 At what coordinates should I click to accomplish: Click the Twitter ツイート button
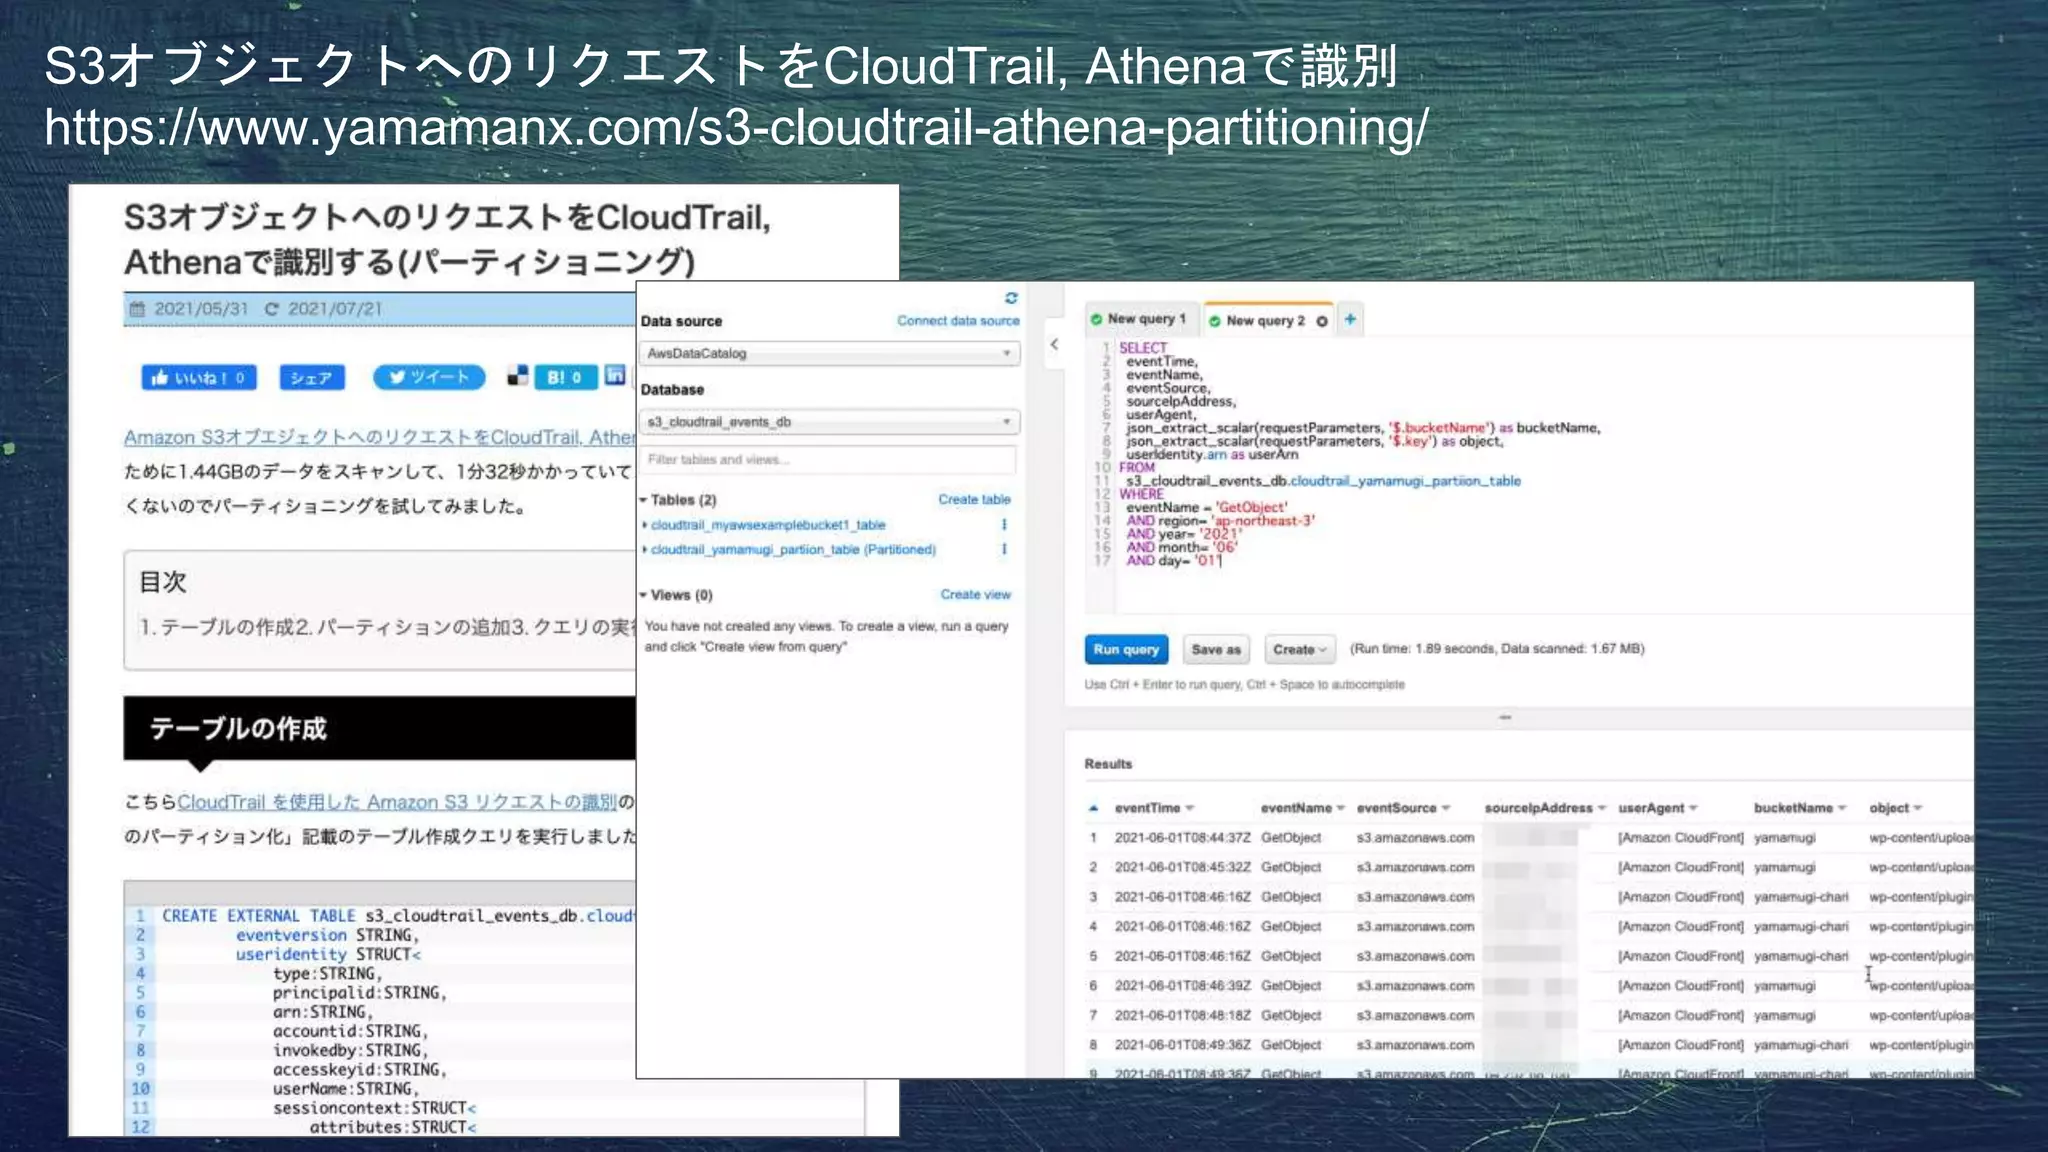point(429,377)
